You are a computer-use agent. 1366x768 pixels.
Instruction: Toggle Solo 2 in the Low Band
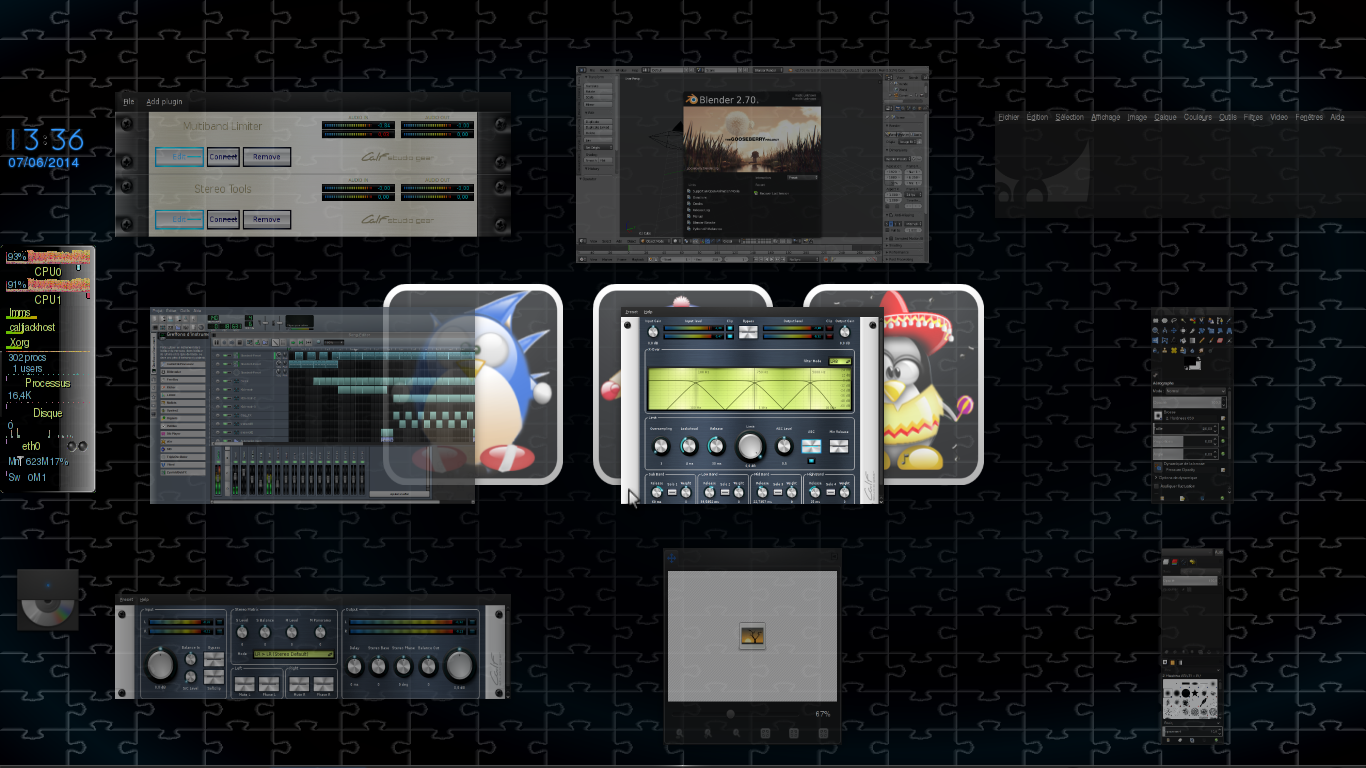click(x=725, y=492)
